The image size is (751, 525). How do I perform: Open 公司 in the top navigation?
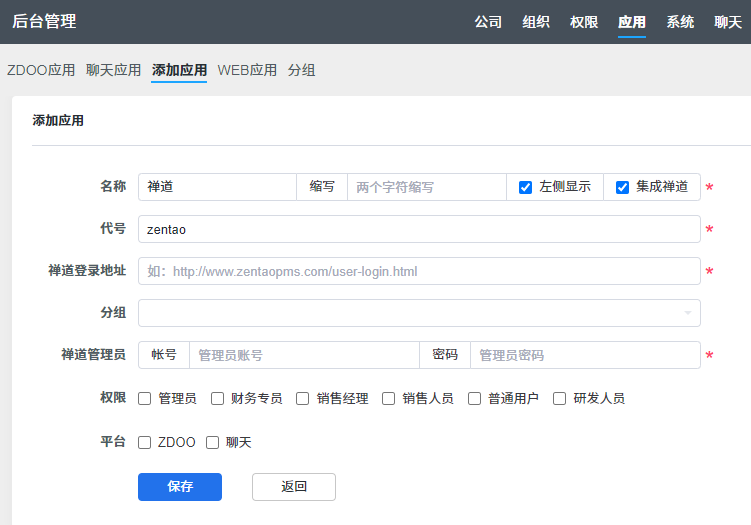click(488, 22)
